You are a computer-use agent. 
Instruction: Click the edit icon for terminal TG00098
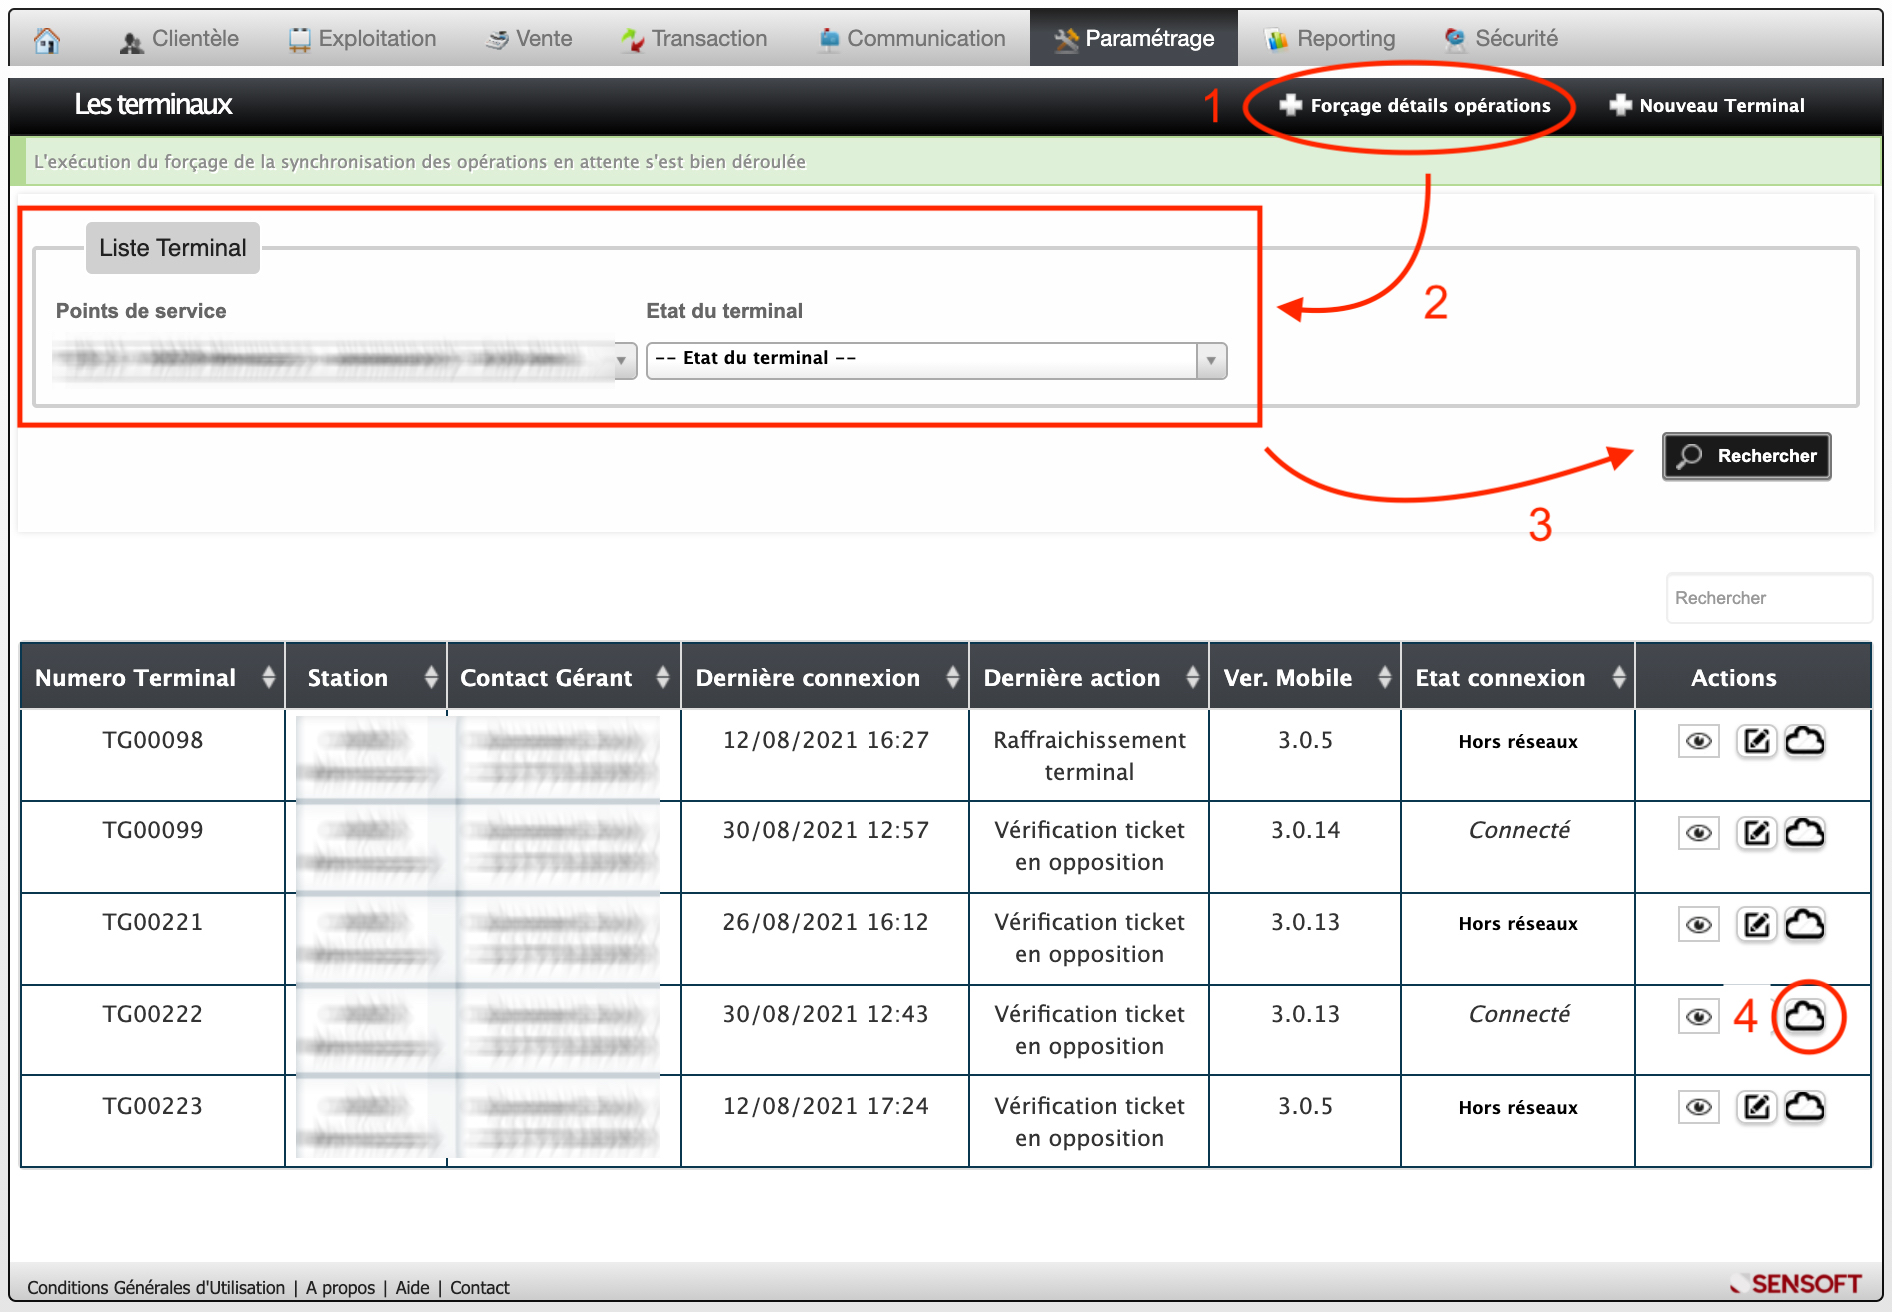tap(1756, 741)
